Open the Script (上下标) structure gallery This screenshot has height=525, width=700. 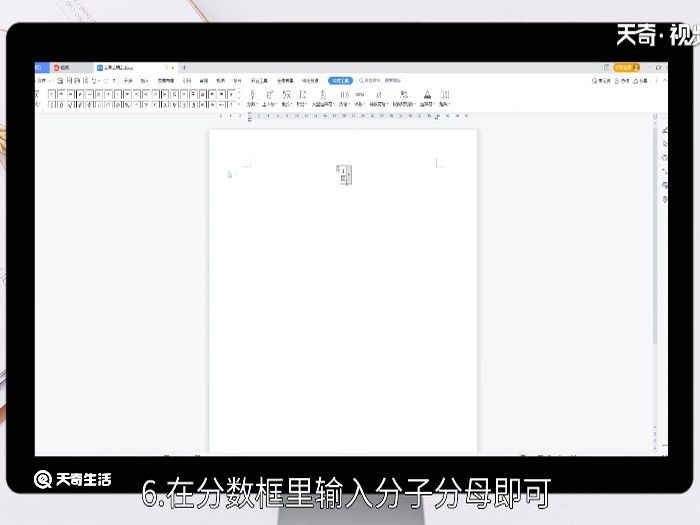point(269,98)
